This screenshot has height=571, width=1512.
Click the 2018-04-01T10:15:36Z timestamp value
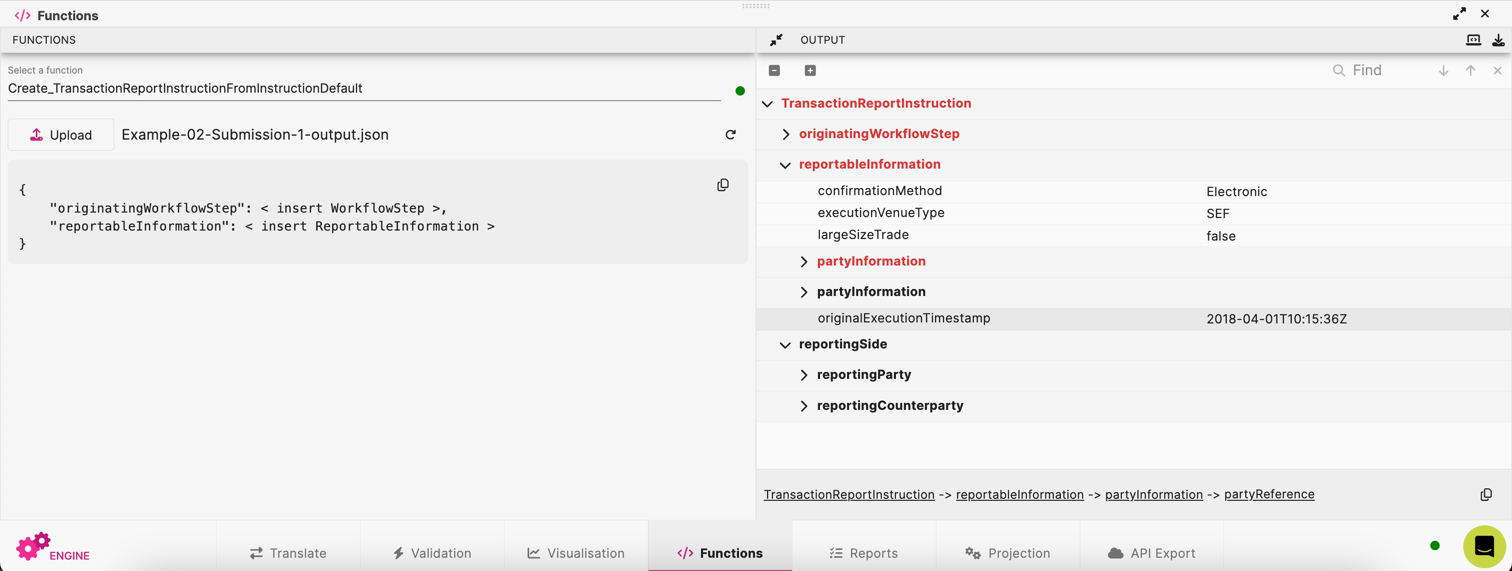(1277, 319)
